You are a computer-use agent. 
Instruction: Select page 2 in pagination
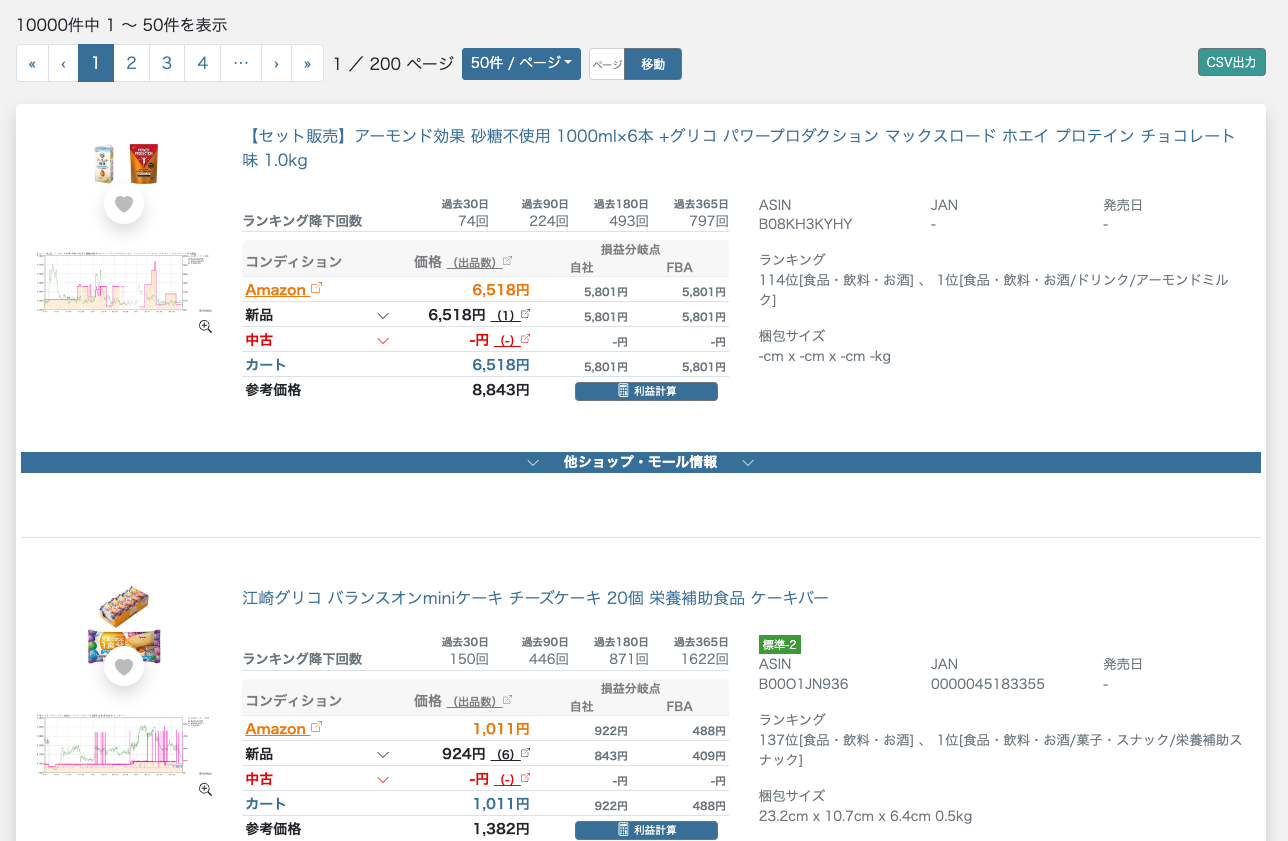131,63
